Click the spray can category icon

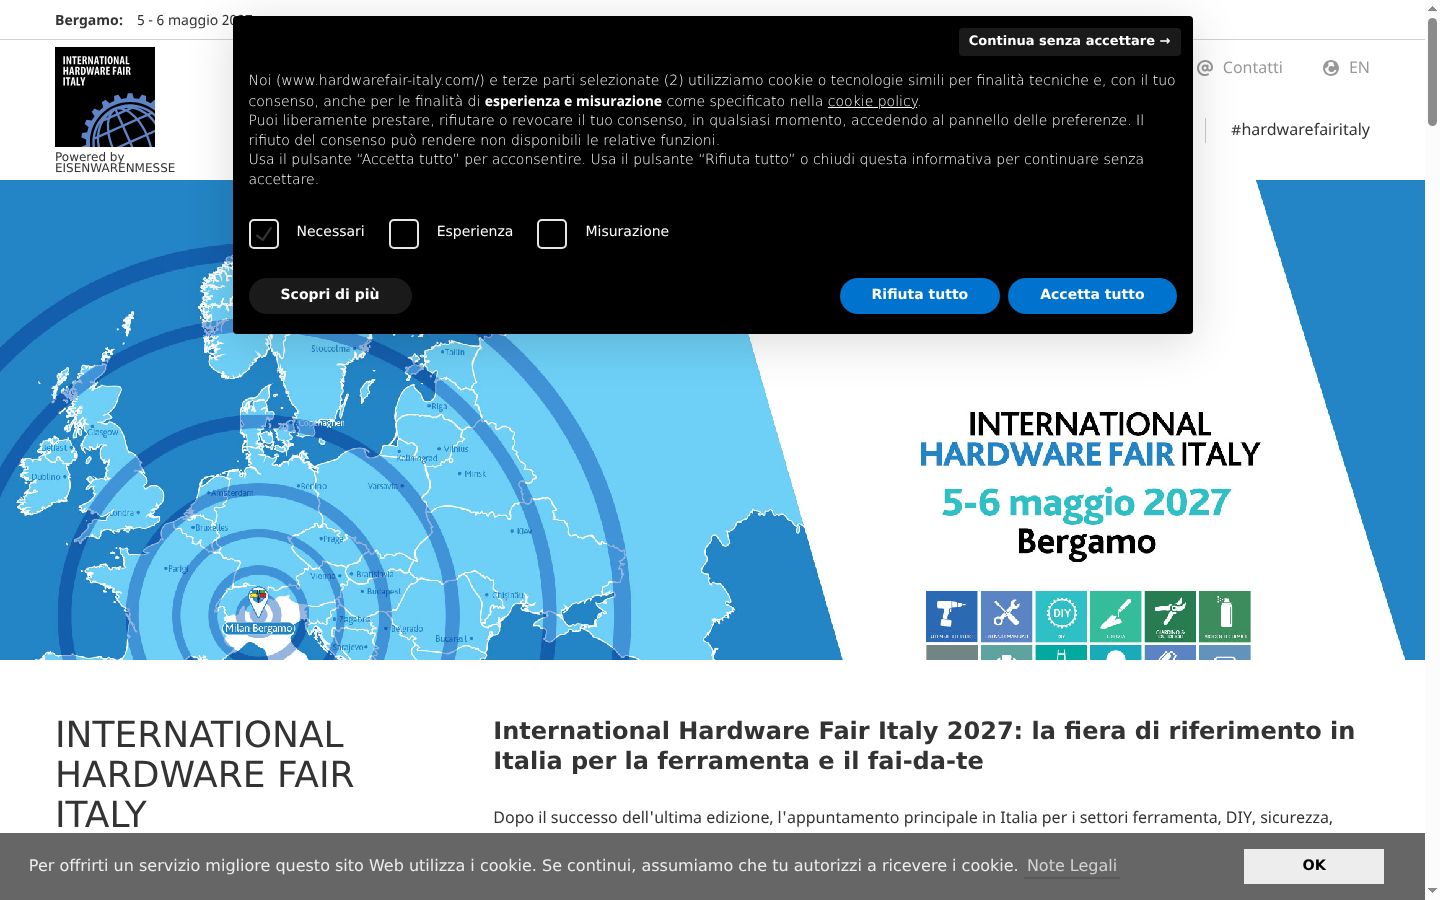pyautogui.click(x=1225, y=616)
